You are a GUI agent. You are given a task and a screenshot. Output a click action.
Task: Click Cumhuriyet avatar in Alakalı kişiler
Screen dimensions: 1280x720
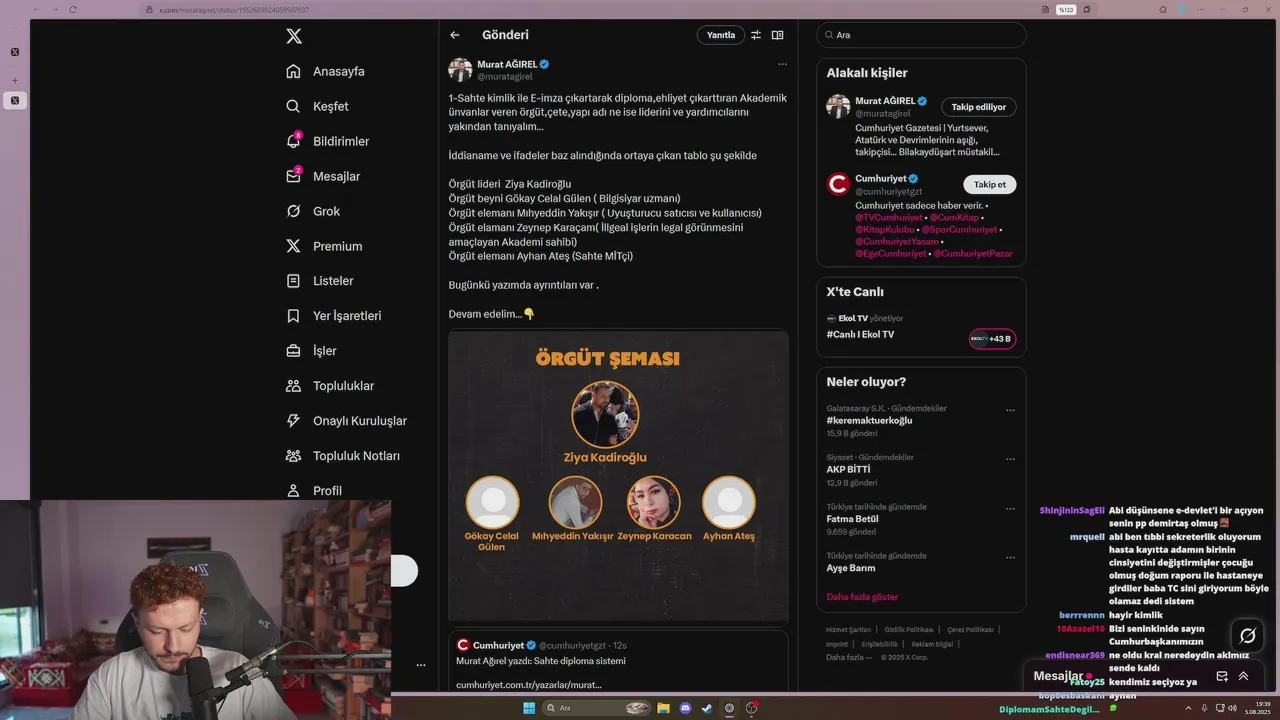coord(838,184)
